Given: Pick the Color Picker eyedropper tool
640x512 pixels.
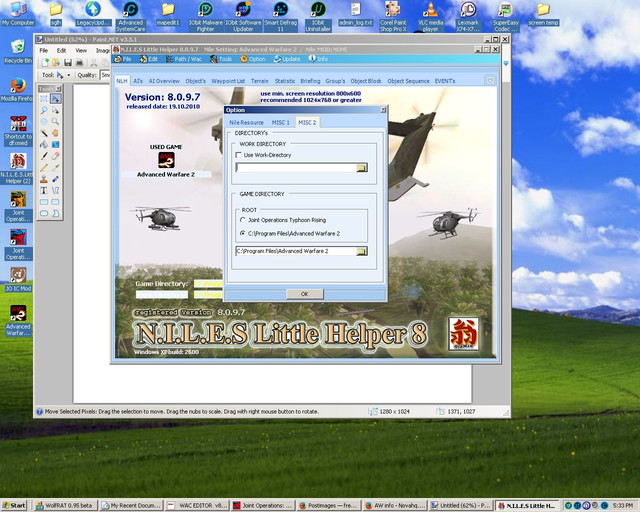Looking at the screenshot, I should pos(55,167).
